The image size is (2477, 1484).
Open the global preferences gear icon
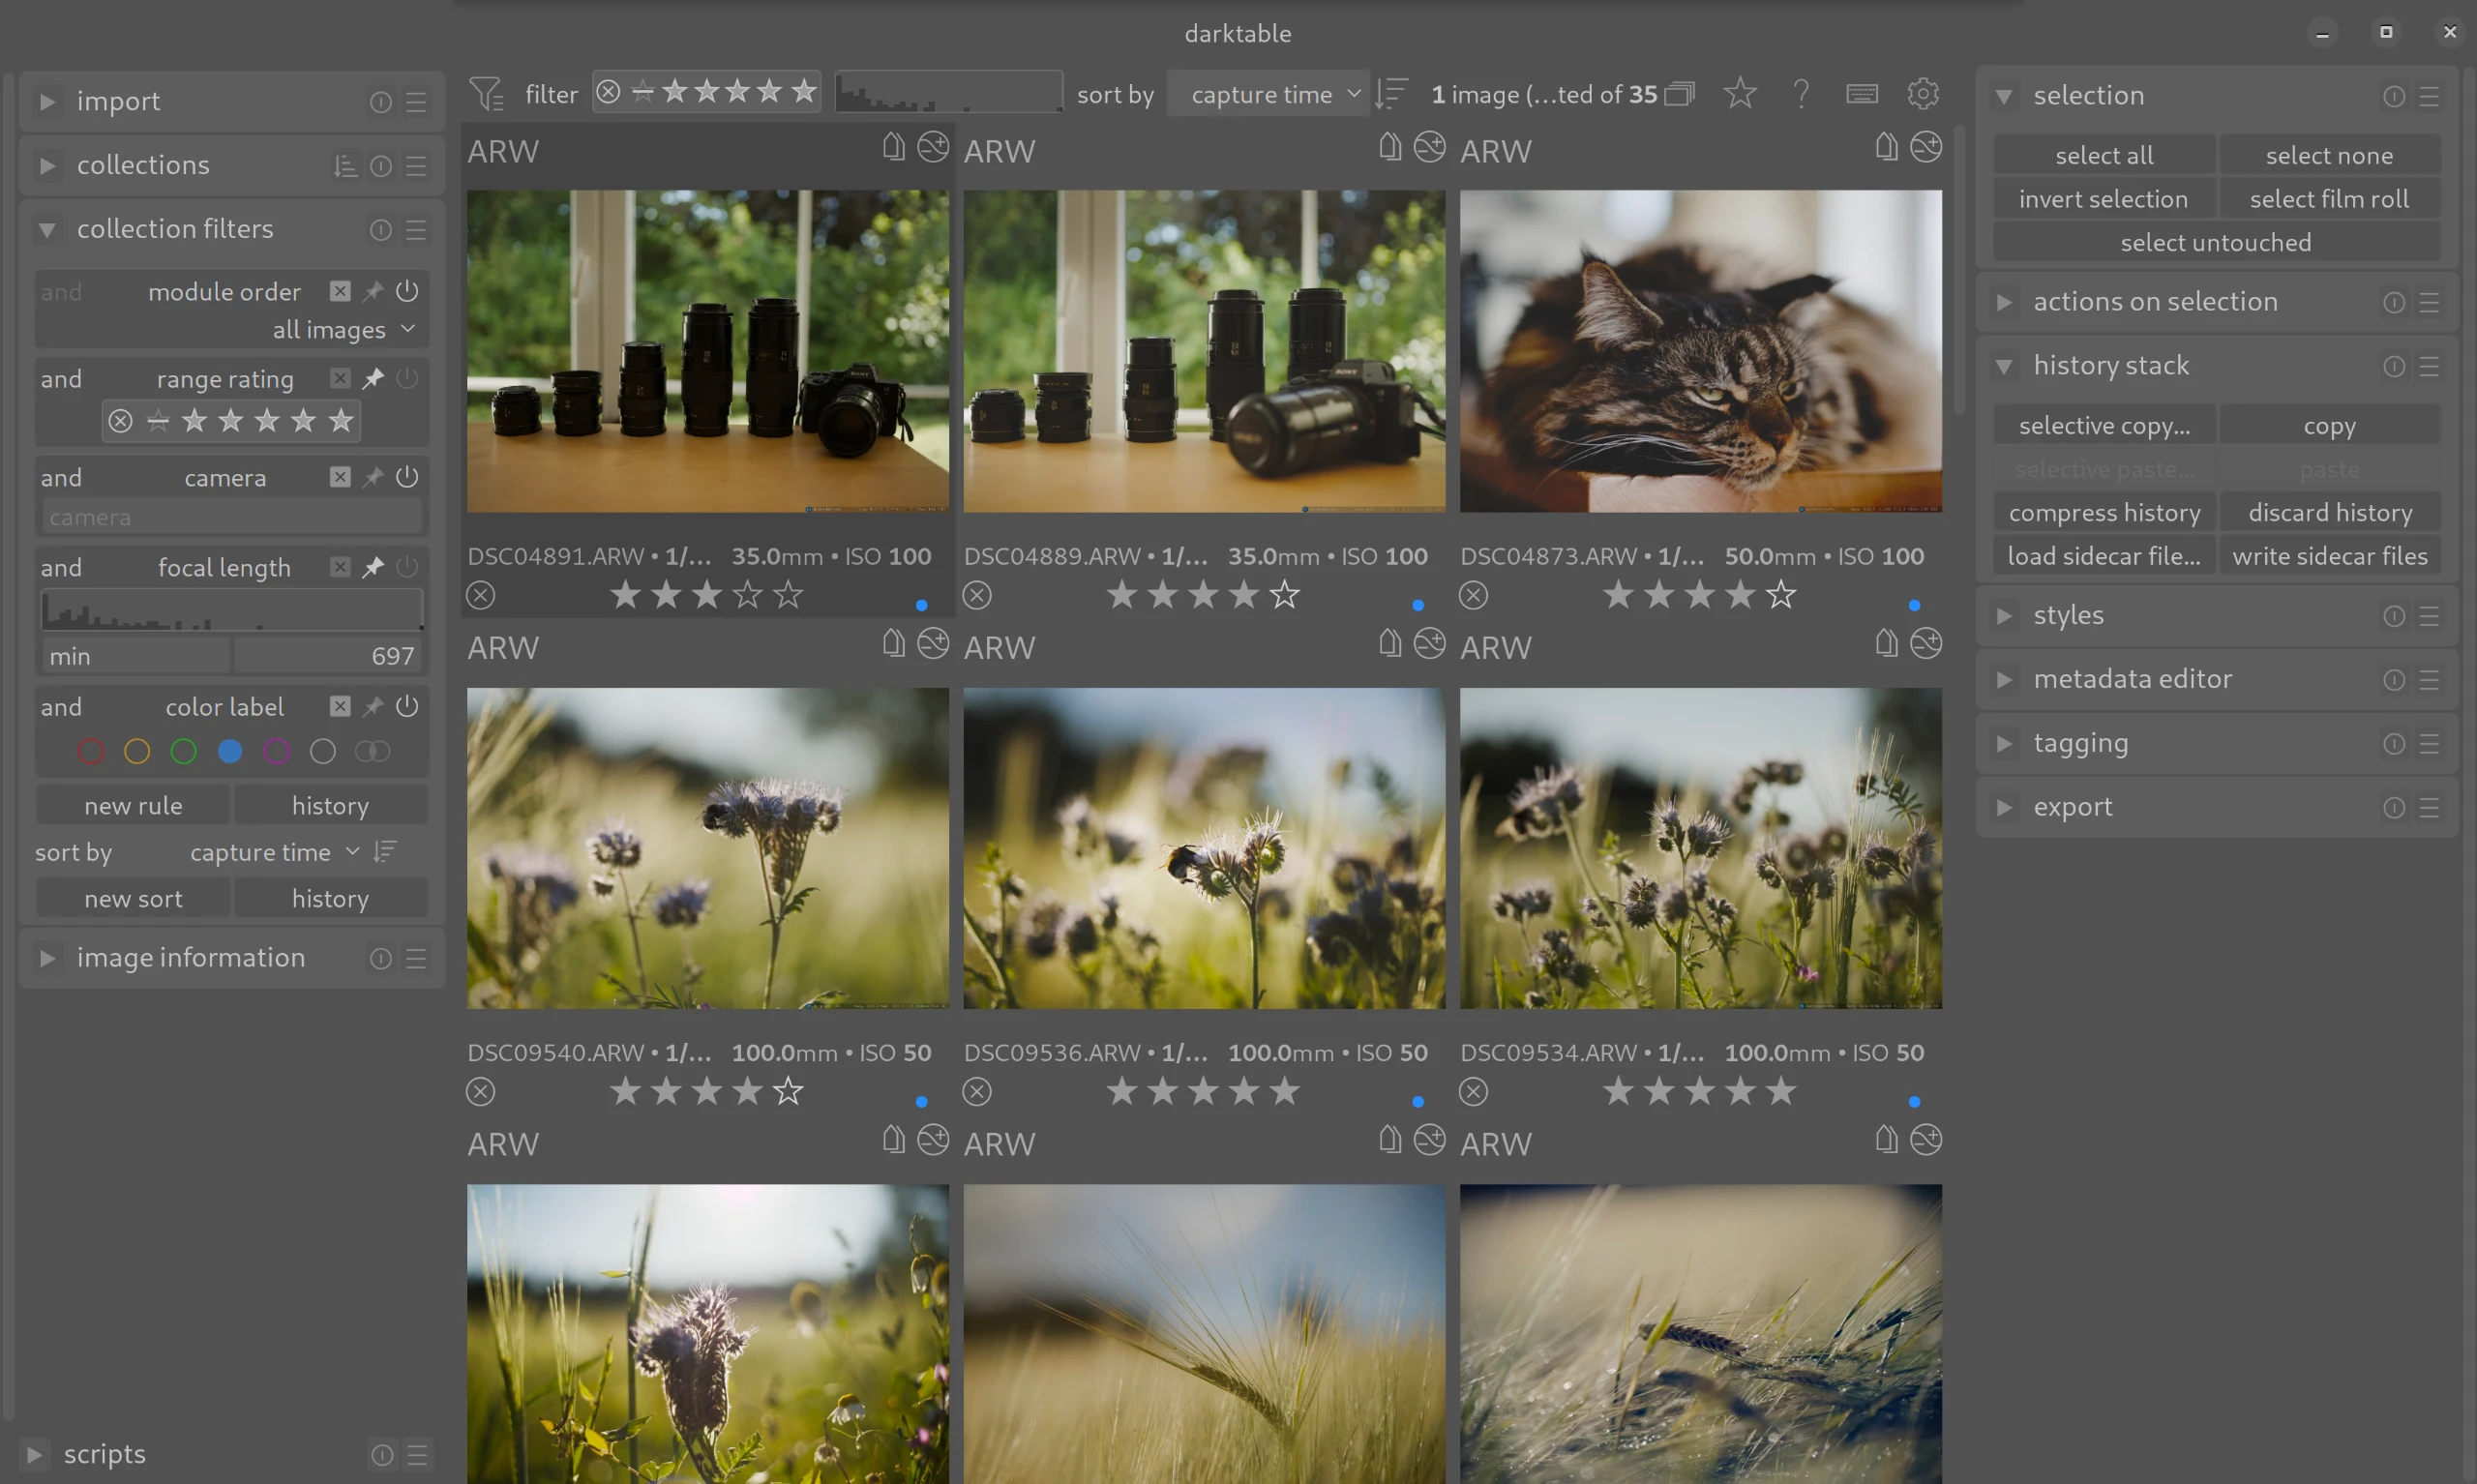pyautogui.click(x=1922, y=94)
